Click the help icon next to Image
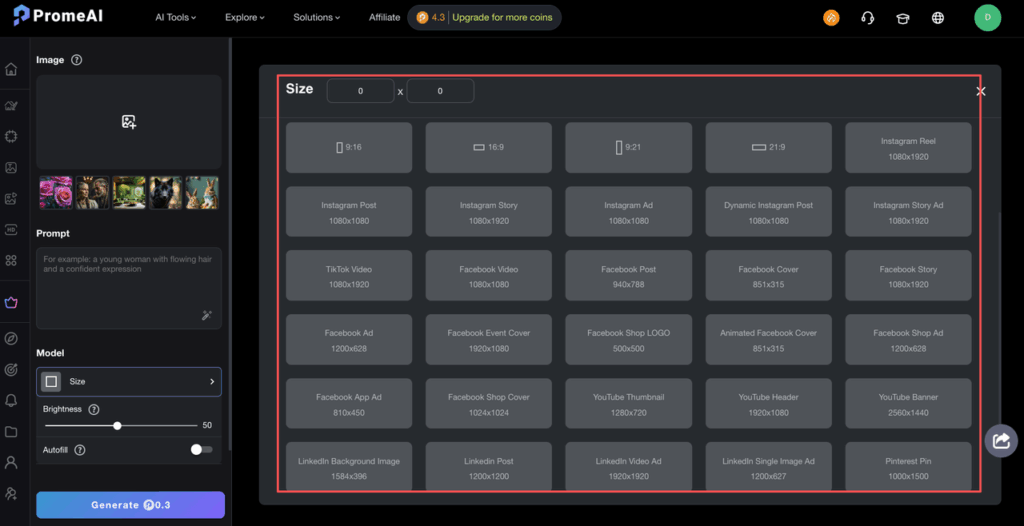Image resolution: width=1024 pixels, height=526 pixels. [76, 60]
